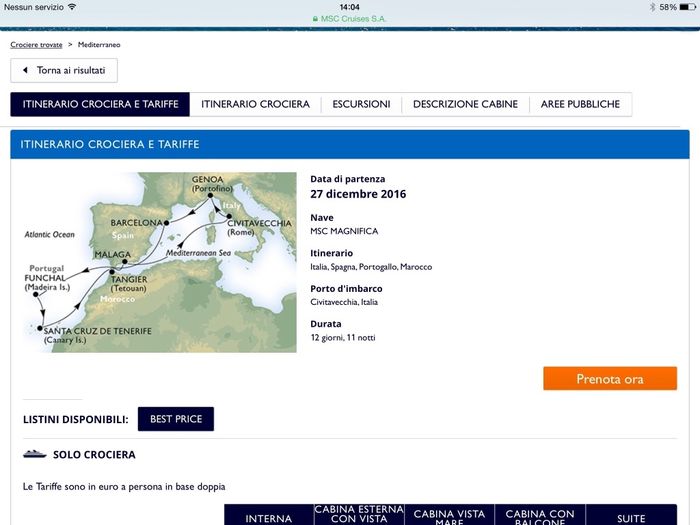
Task: Select the Aree Pubbliche tab
Action: click(580, 104)
